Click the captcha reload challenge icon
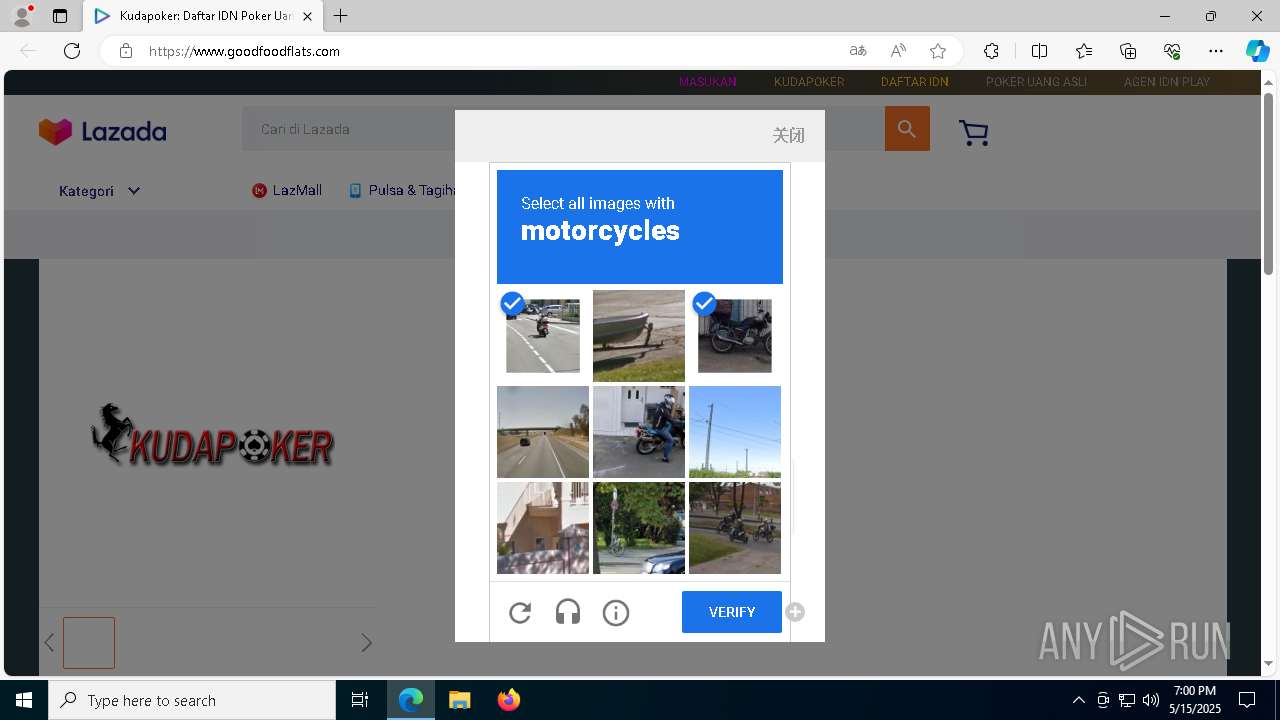Viewport: 1280px width, 720px height. point(520,612)
